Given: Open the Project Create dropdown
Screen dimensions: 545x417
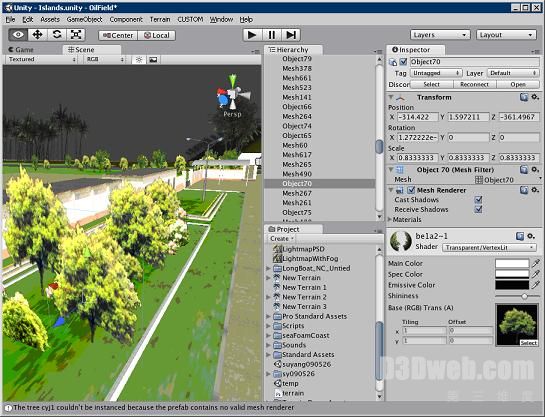Looking at the screenshot, I should click(282, 238).
